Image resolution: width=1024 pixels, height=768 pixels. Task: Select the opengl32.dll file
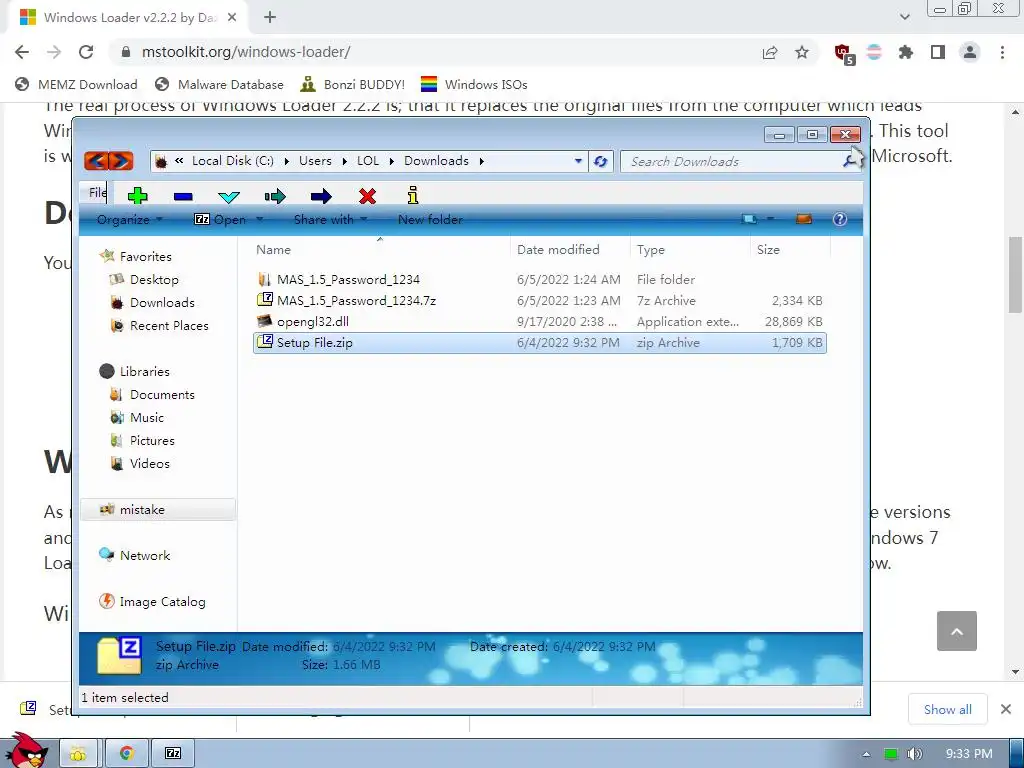tap(539, 321)
